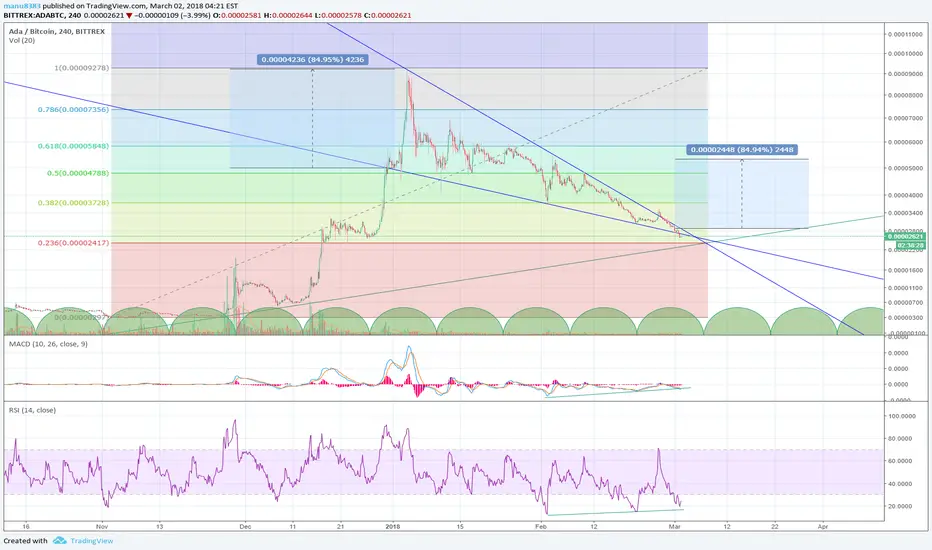Screen dimensions: 932x550
Task: Click the 0.00004000 price axis tick
Action: click(905, 195)
